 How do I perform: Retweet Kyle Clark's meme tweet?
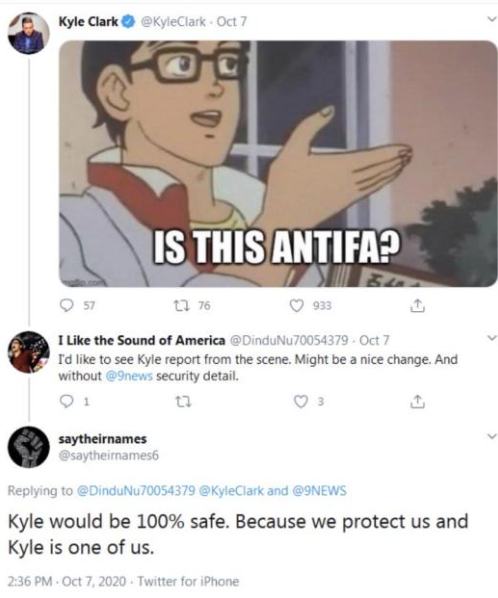[180, 305]
